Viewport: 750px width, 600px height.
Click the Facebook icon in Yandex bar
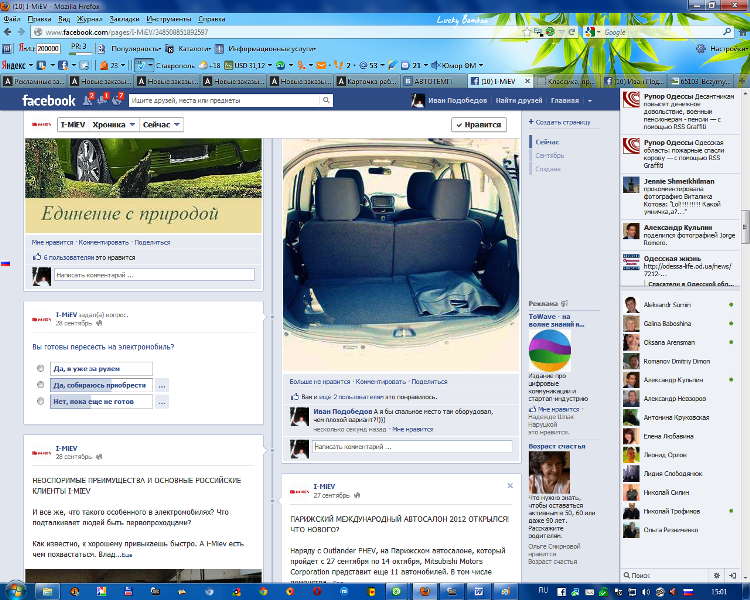(63, 65)
